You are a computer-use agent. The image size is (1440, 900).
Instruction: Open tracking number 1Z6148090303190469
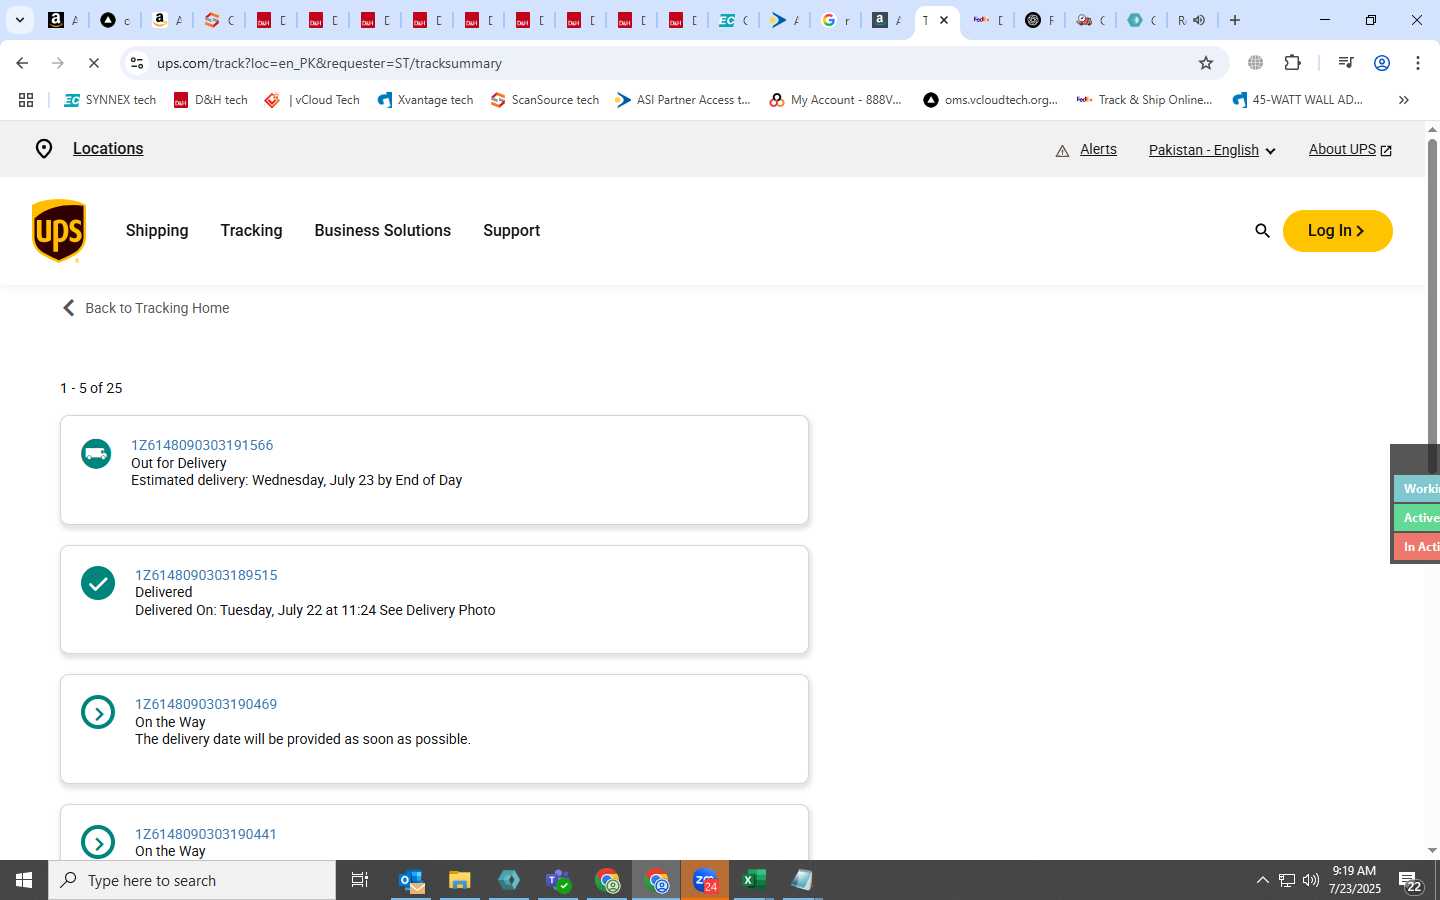tap(206, 704)
